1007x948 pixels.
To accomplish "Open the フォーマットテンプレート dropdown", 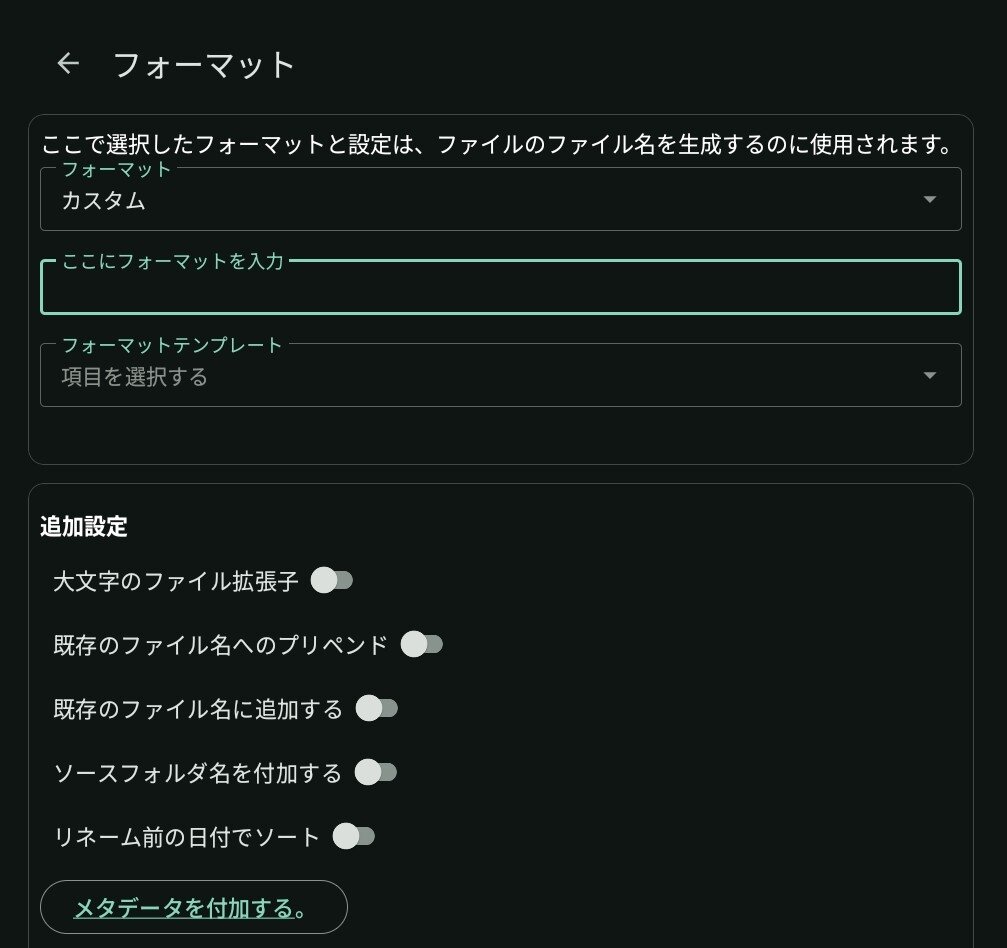I will (500, 375).
